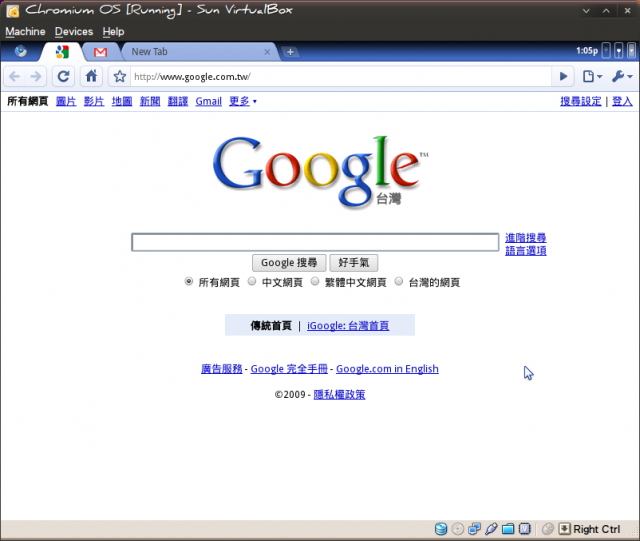
Task: Click VirtualBox hard disk activity icon
Action: point(441,529)
